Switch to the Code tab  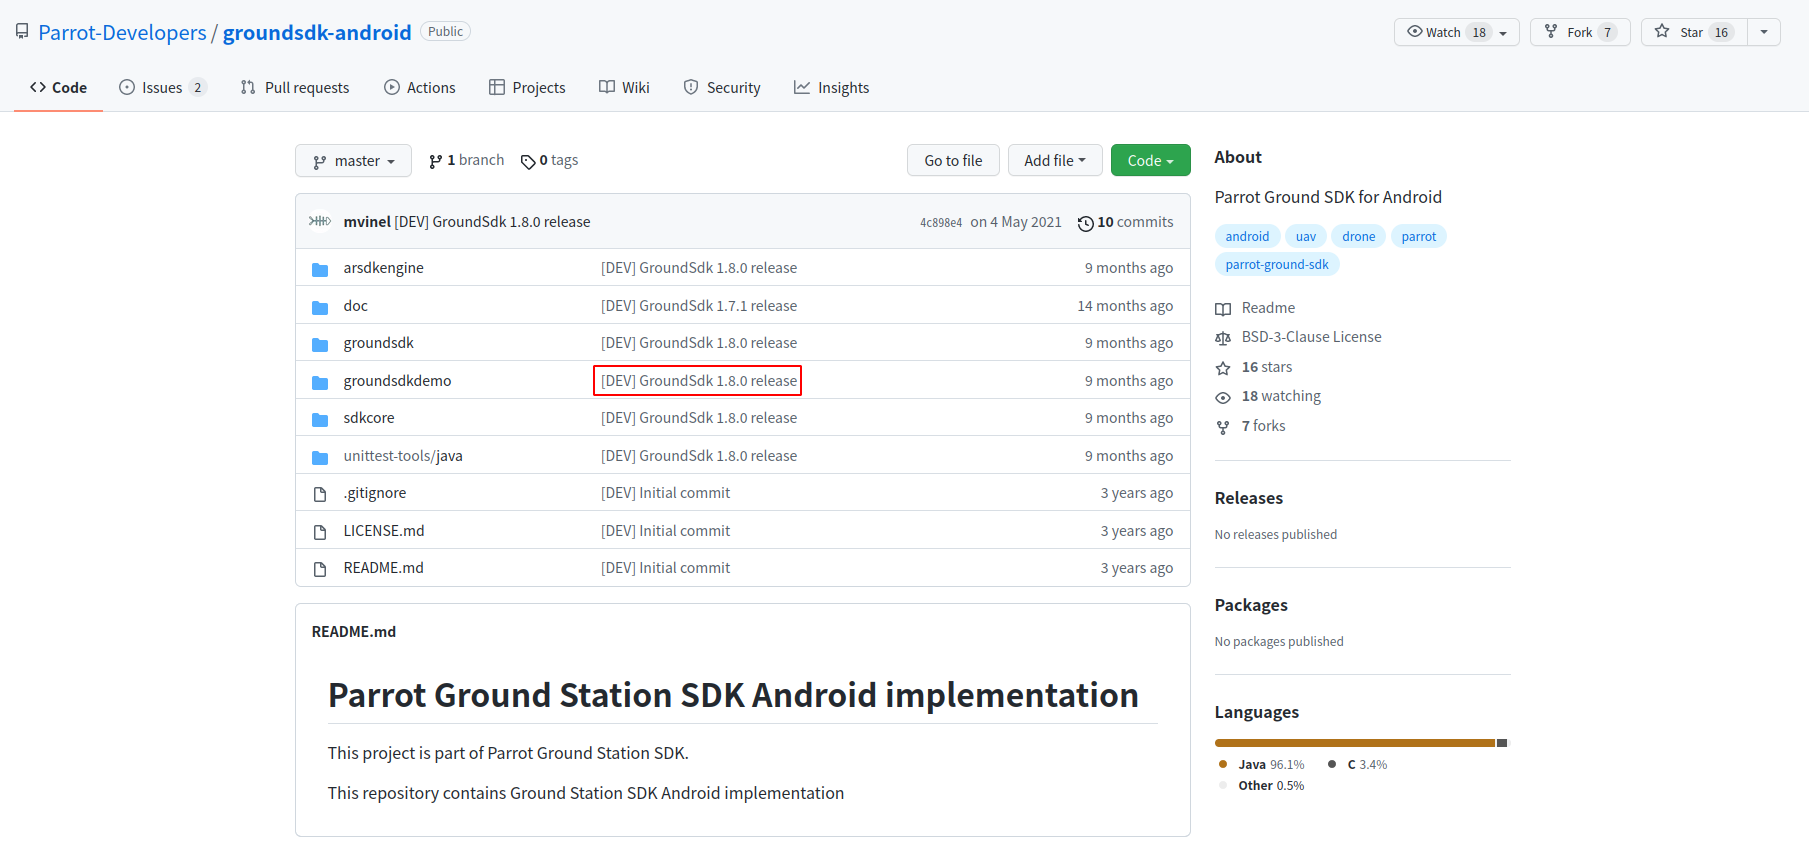point(58,88)
